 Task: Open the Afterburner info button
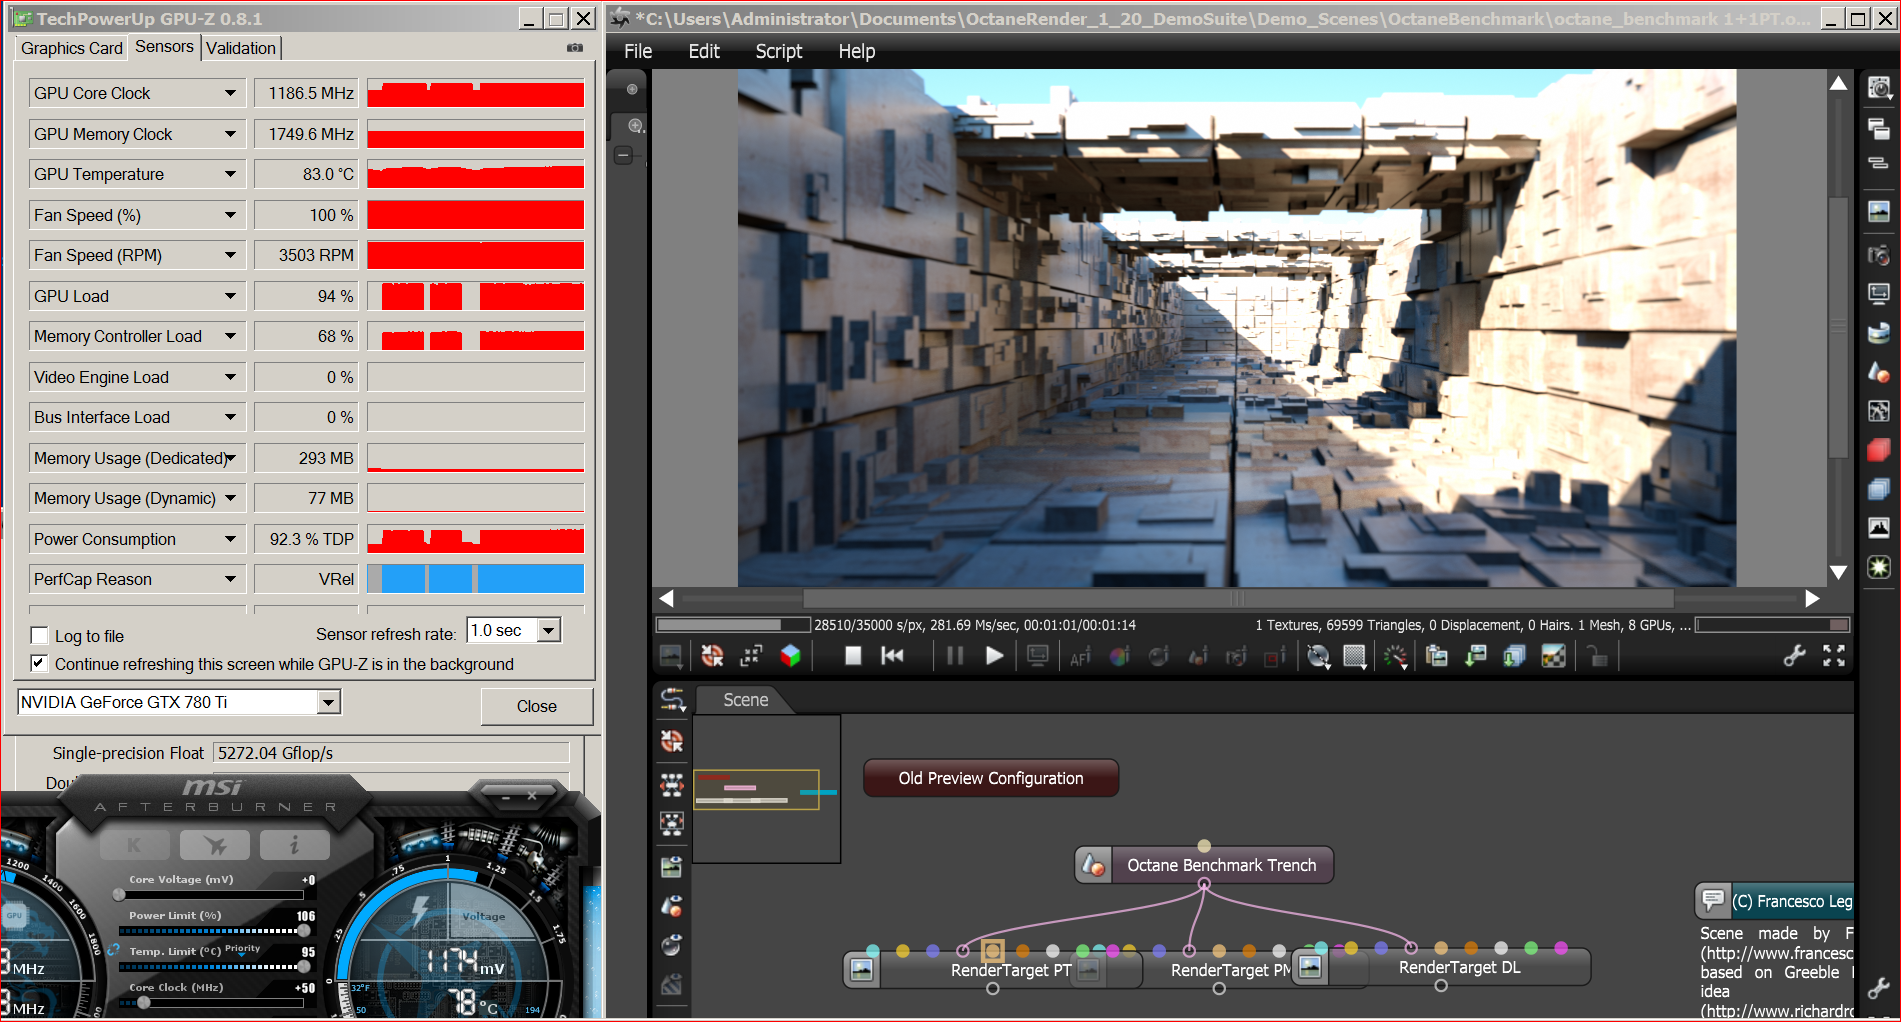pyautogui.click(x=294, y=846)
